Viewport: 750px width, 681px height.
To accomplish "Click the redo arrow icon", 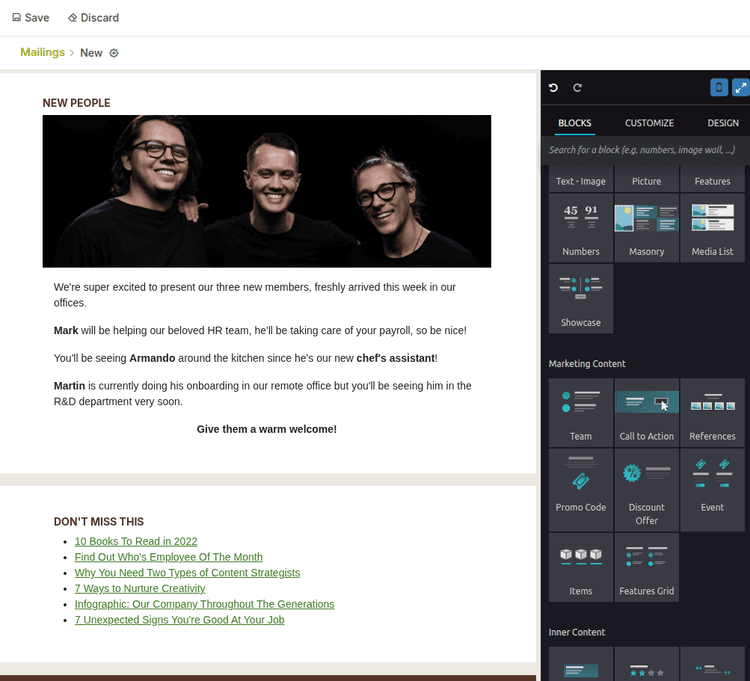I will pyautogui.click(x=577, y=88).
